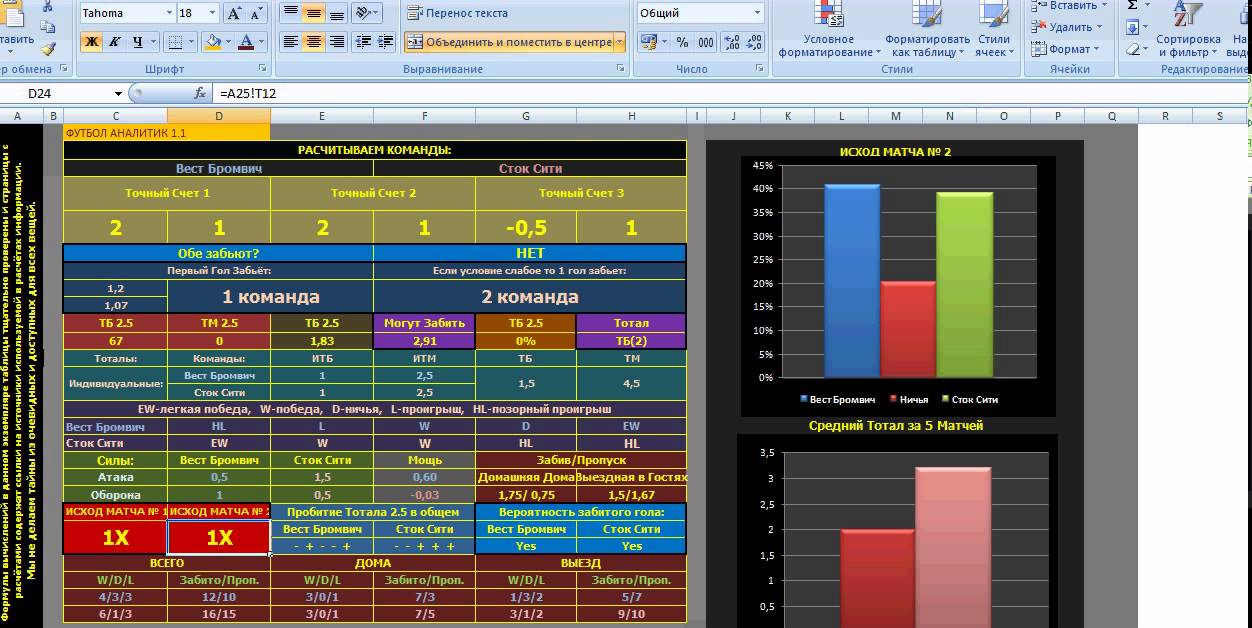This screenshot has width=1252, height=628.
Task: Increase the cell indent
Action: (x=386, y=42)
